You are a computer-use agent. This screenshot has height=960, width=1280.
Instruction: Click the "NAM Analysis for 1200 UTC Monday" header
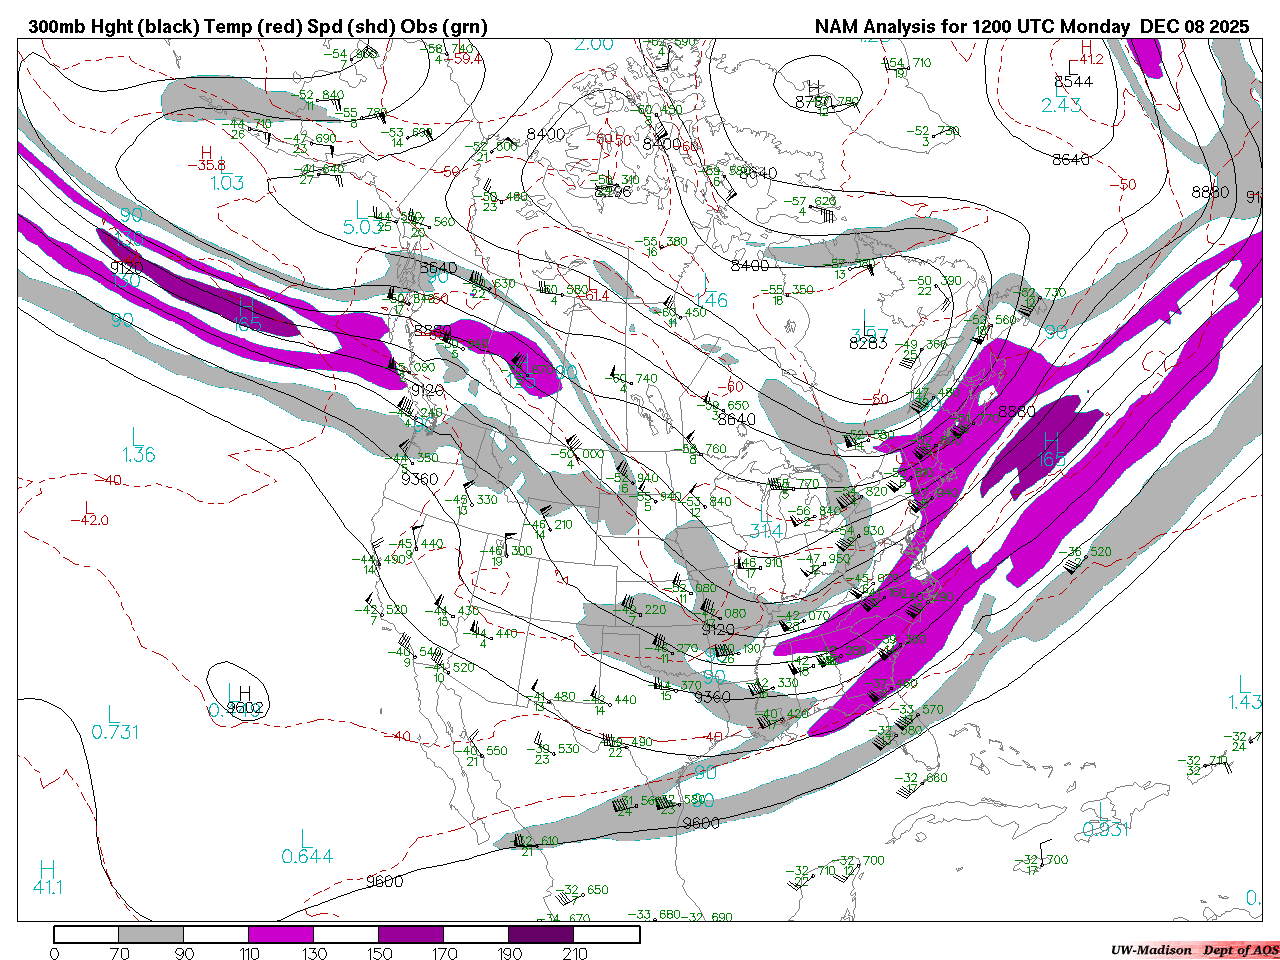click(973, 27)
